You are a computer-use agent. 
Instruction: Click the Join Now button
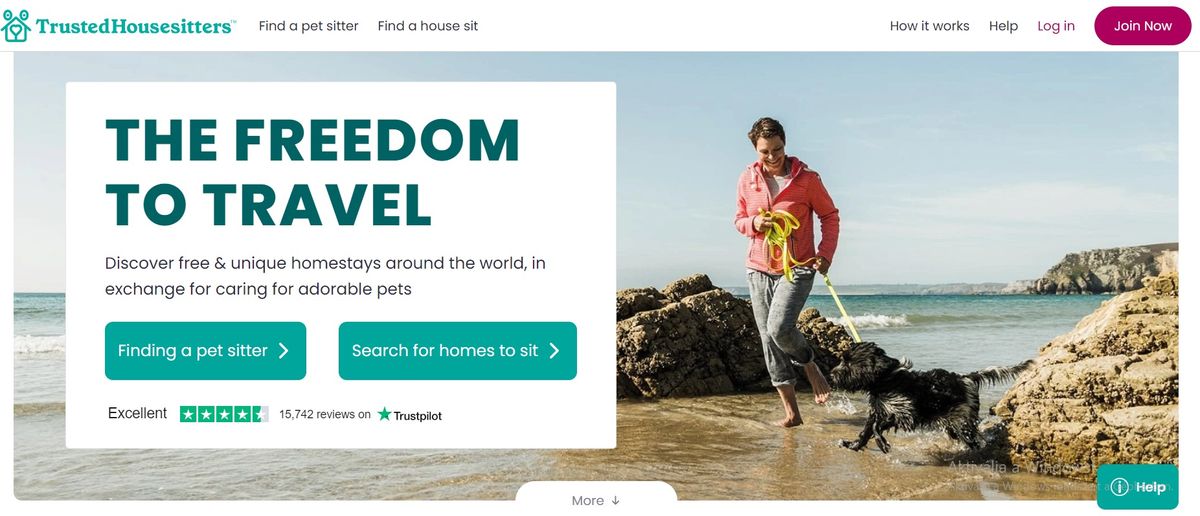[x=1143, y=26]
